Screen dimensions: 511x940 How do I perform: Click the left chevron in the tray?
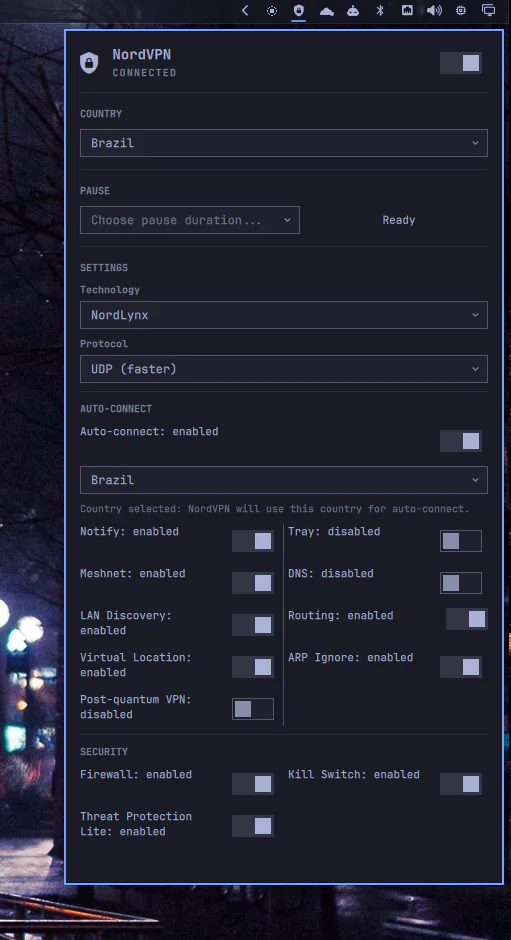[x=245, y=10]
